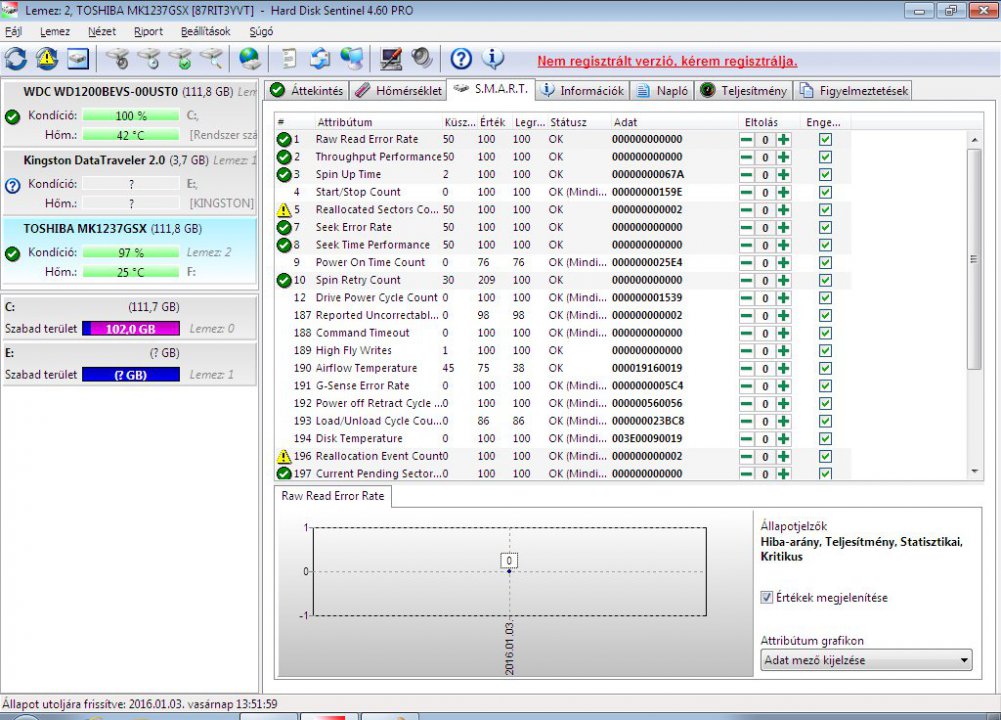Click the C: drive free space bar
Image resolution: width=1001 pixels, height=720 pixels.
(x=131, y=328)
